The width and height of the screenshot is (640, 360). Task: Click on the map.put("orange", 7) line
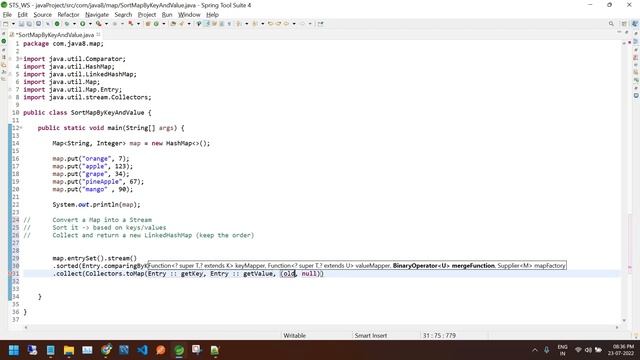tap(91, 158)
